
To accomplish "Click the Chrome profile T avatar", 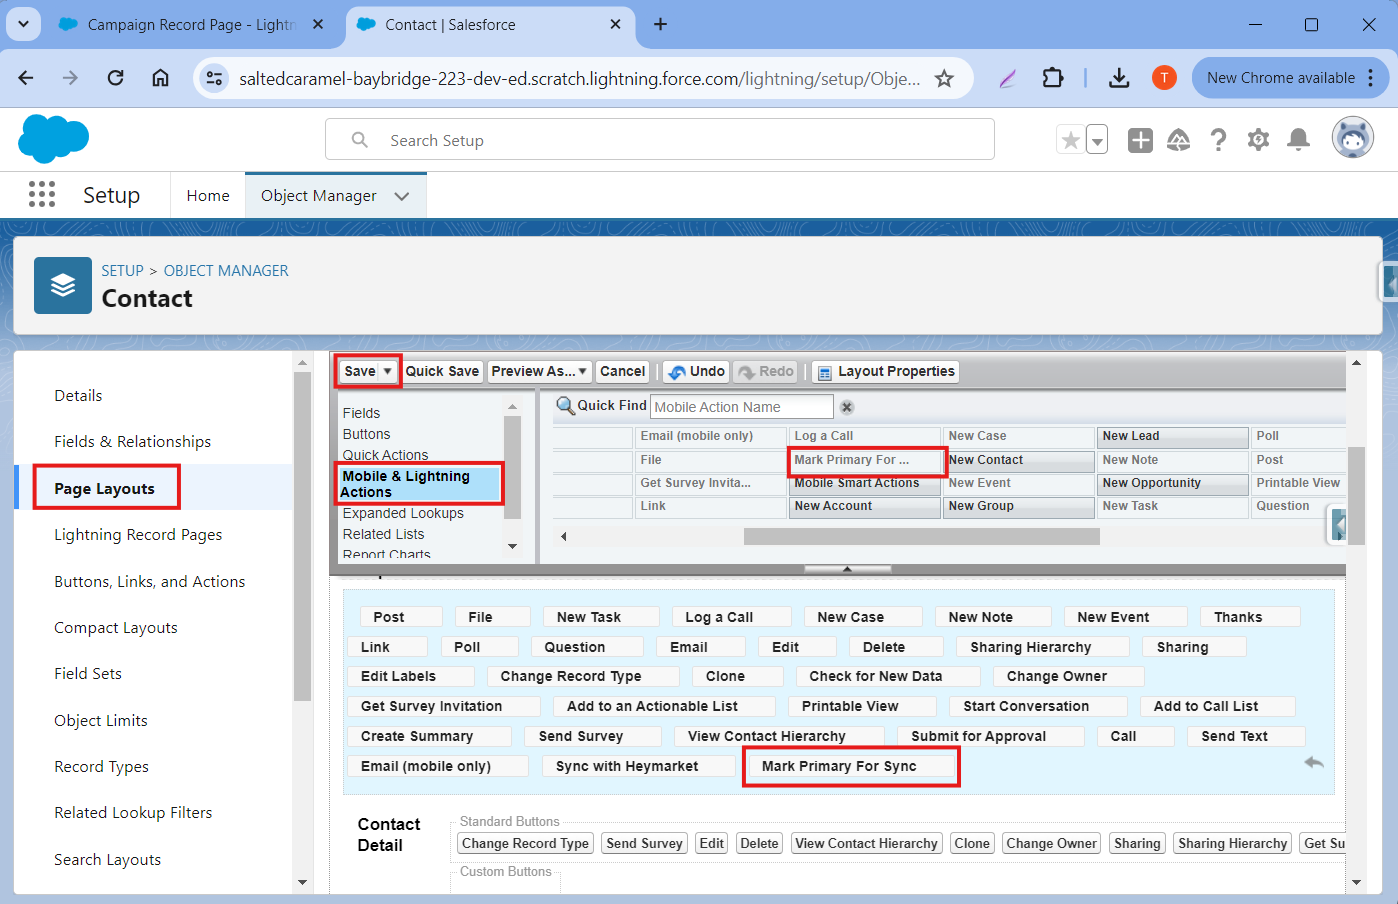I will (1164, 78).
